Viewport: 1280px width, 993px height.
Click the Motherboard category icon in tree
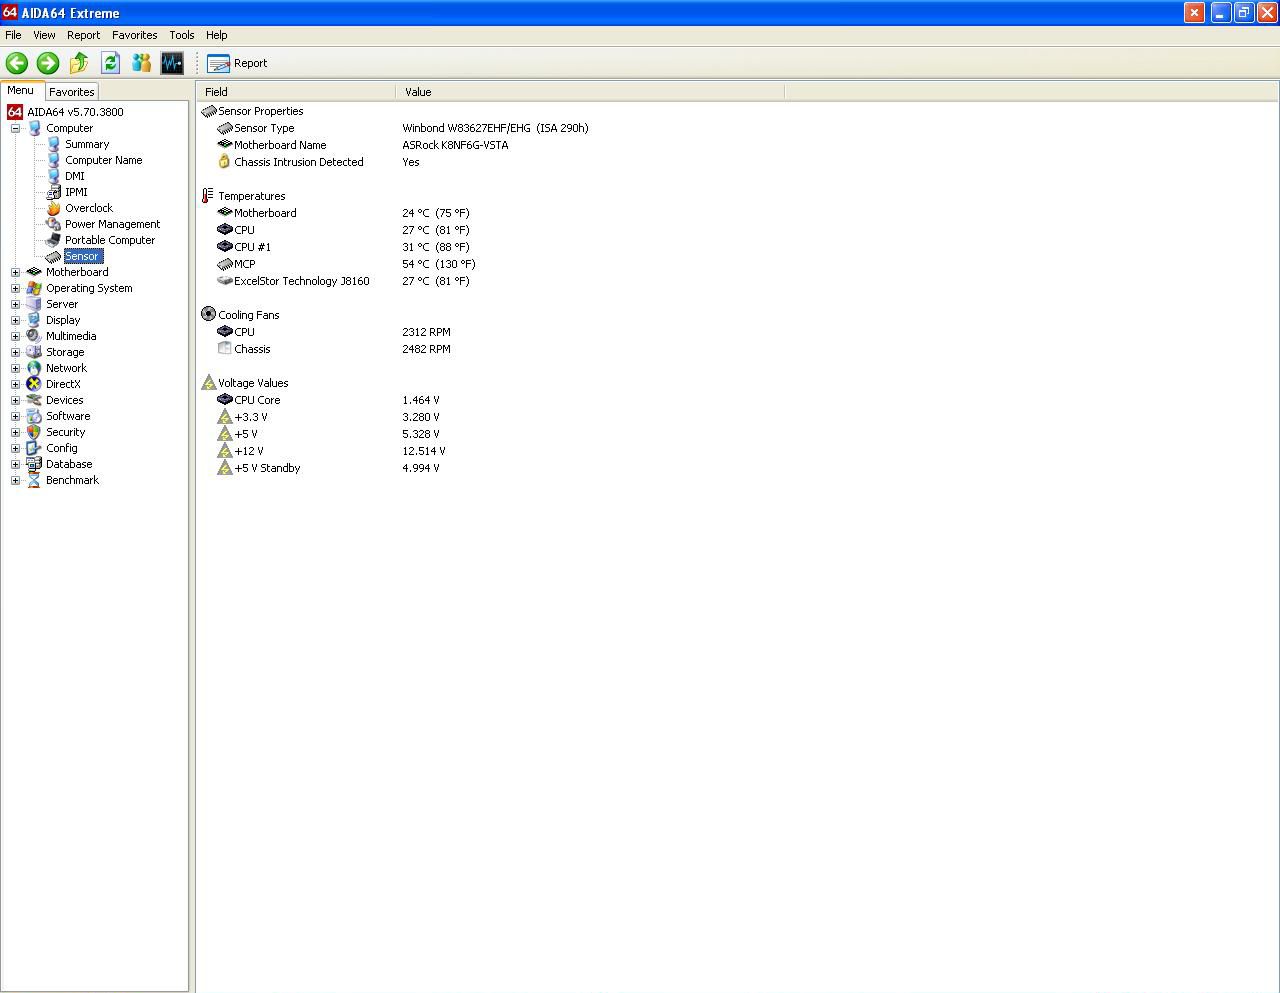[x=34, y=272]
